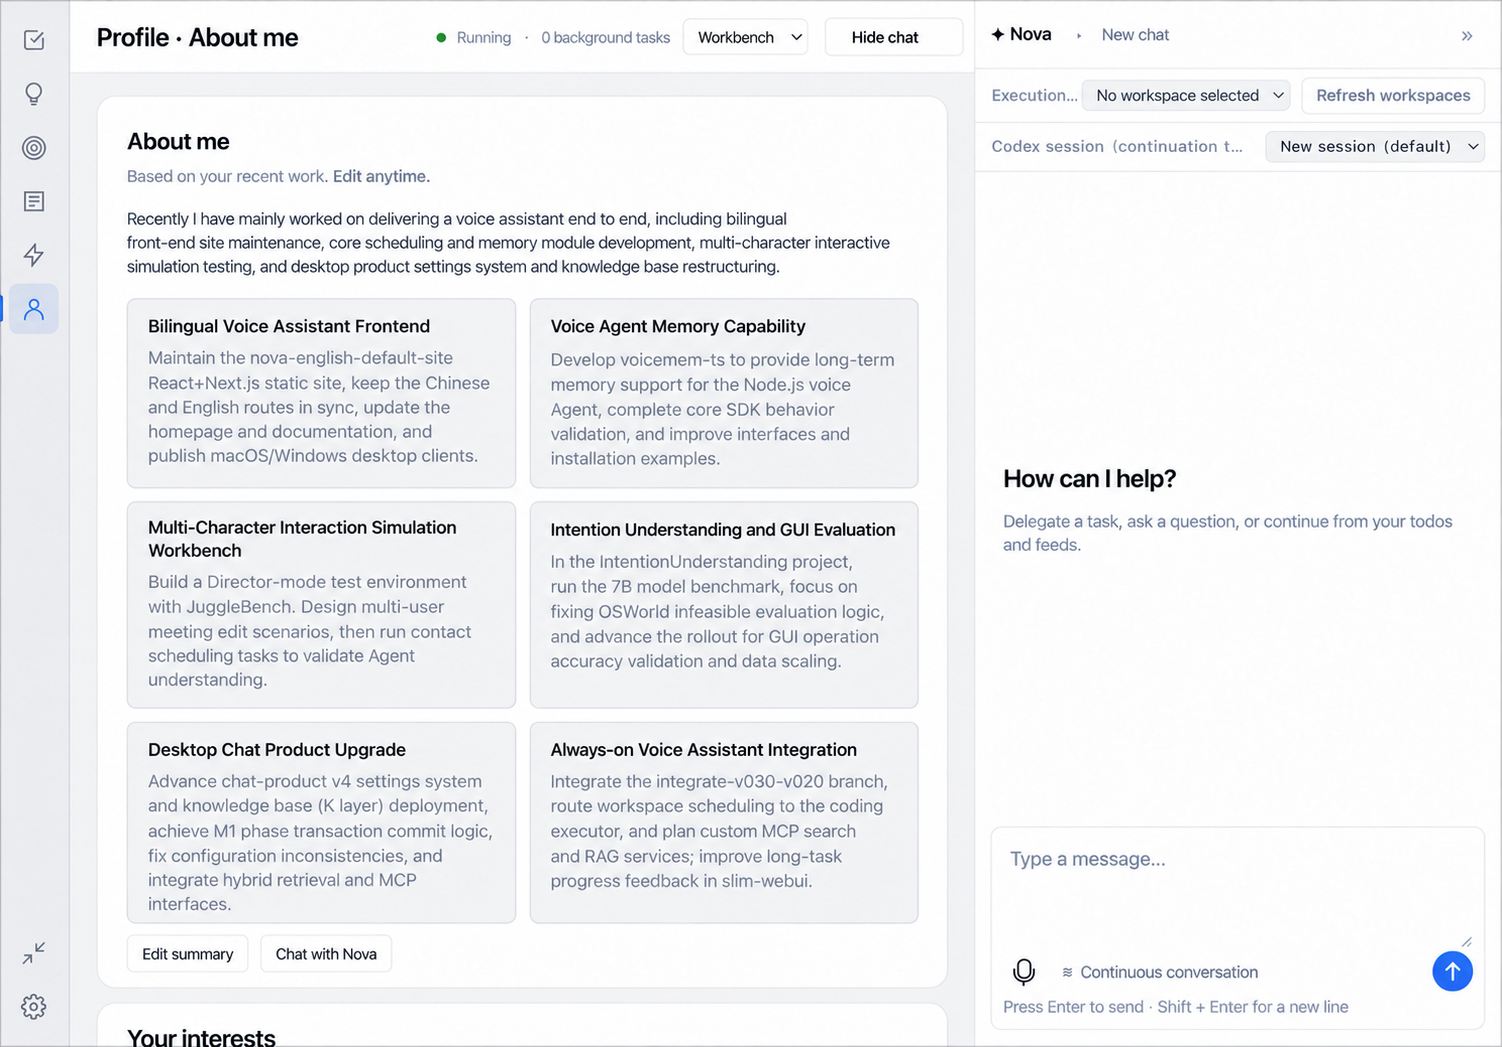This screenshot has height=1047, width=1502.
Task: Click the Edit summary button
Action: [x=188, y=954]
